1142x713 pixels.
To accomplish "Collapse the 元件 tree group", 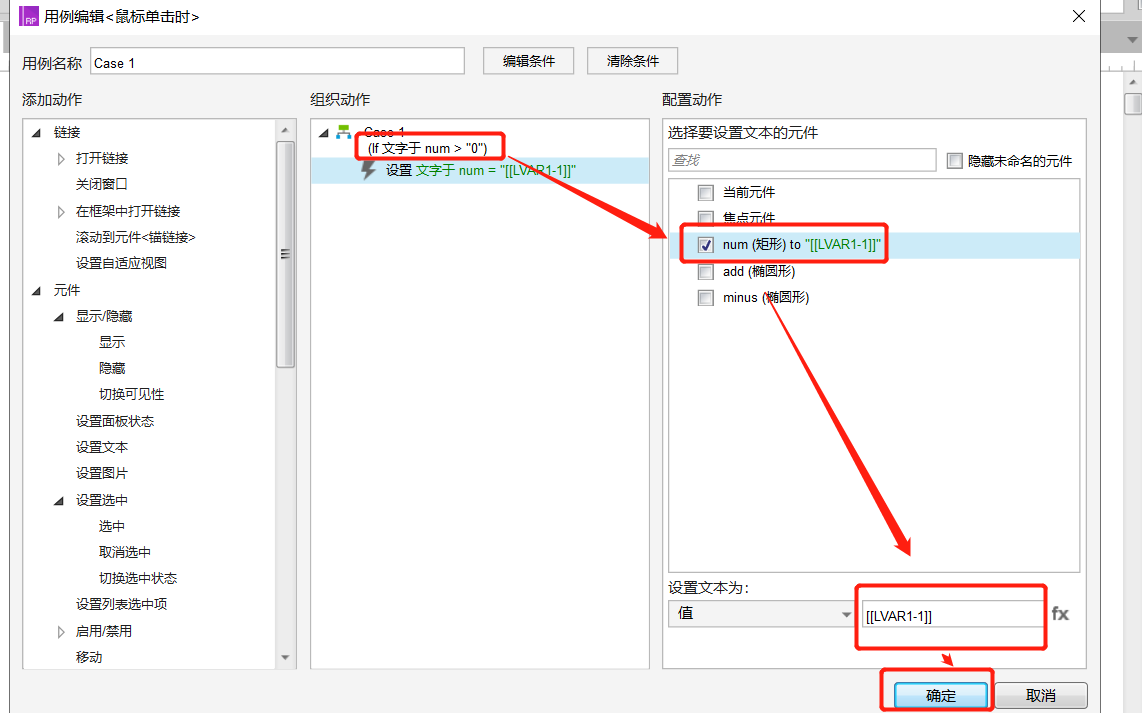I will coord(36,291).
